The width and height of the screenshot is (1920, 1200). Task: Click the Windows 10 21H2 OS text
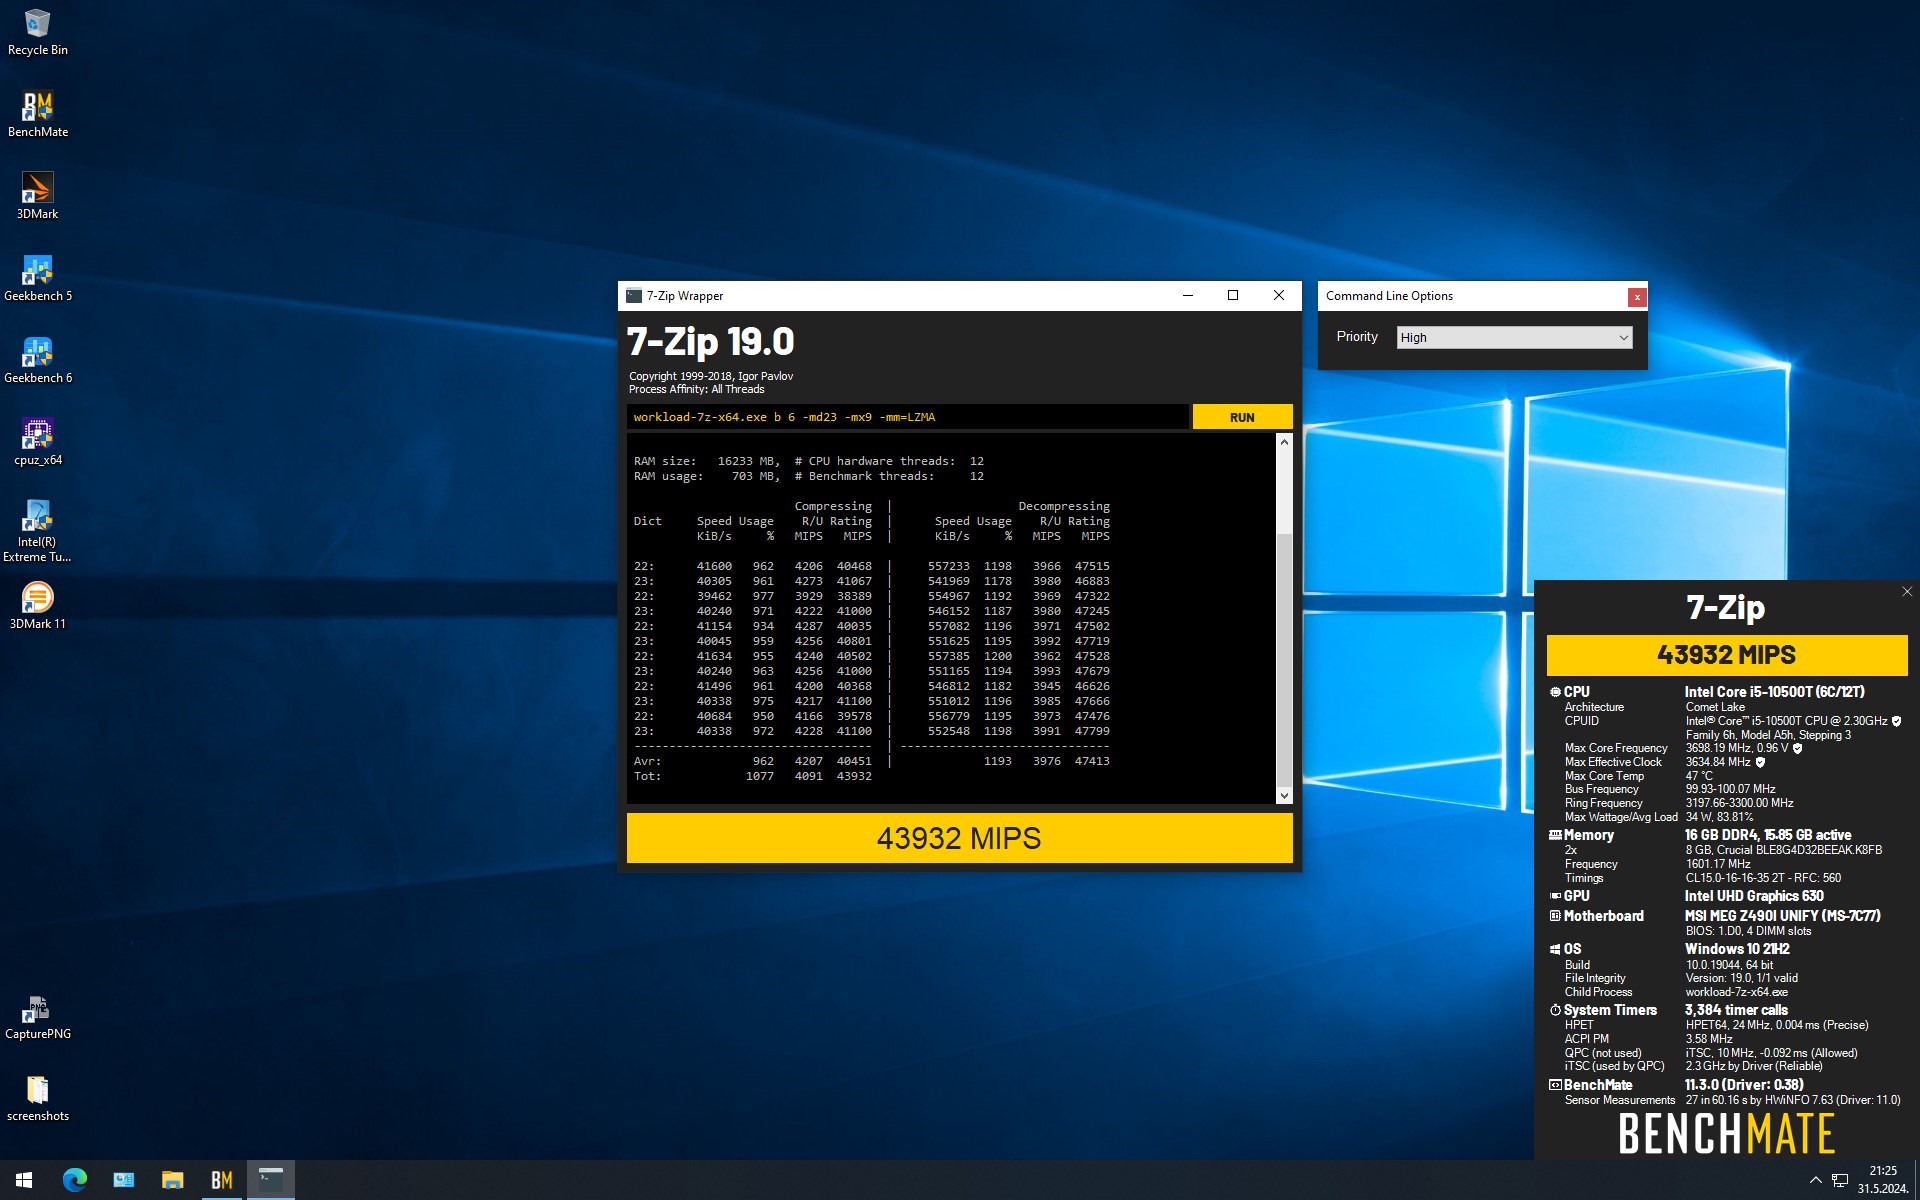[1737, 949]
